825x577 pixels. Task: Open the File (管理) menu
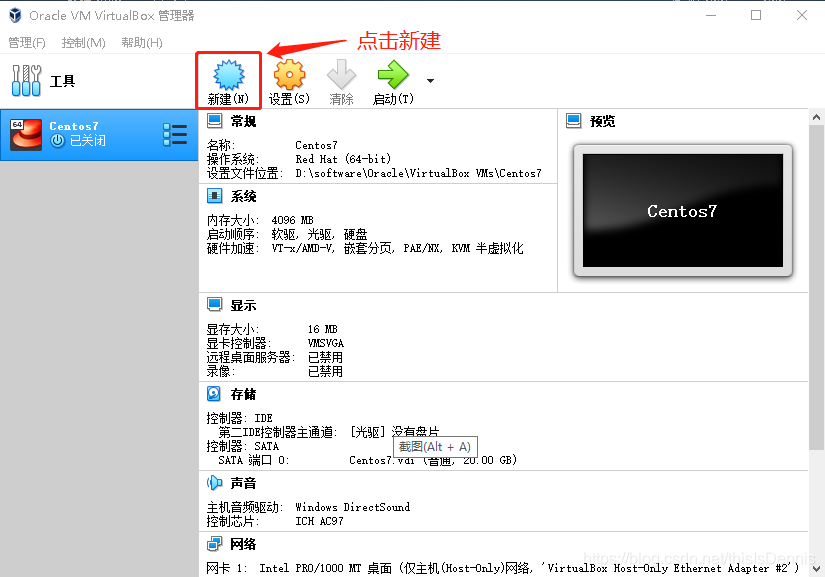tap(27, 43)
